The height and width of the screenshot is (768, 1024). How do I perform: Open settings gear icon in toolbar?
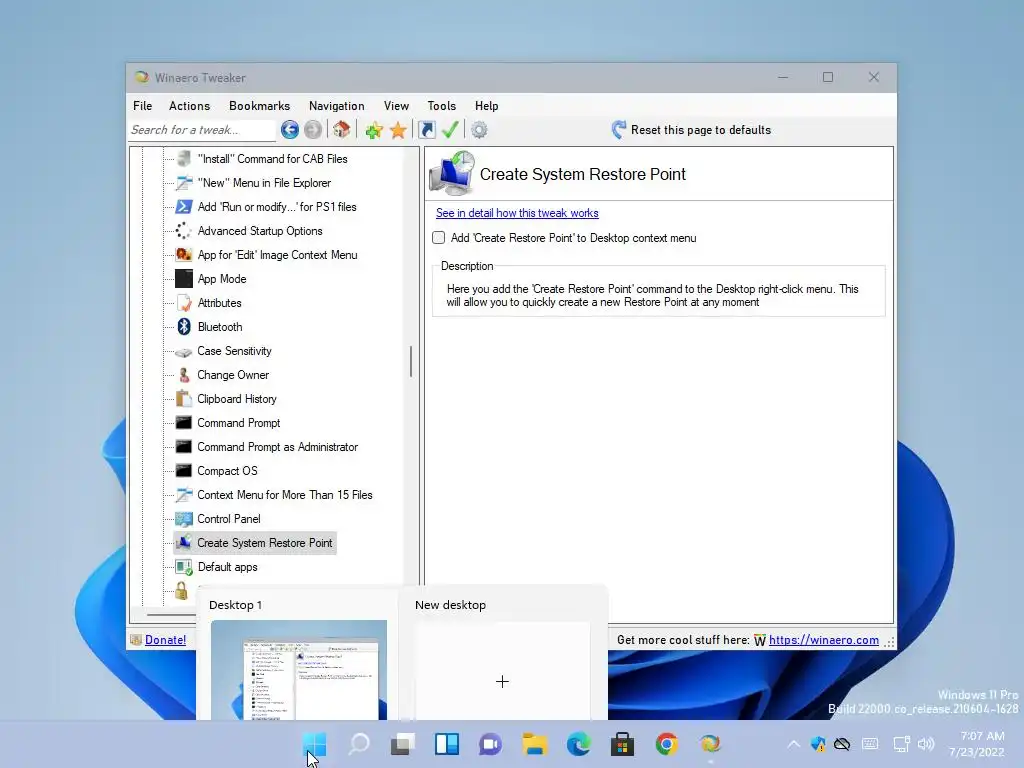coord(479,130)
